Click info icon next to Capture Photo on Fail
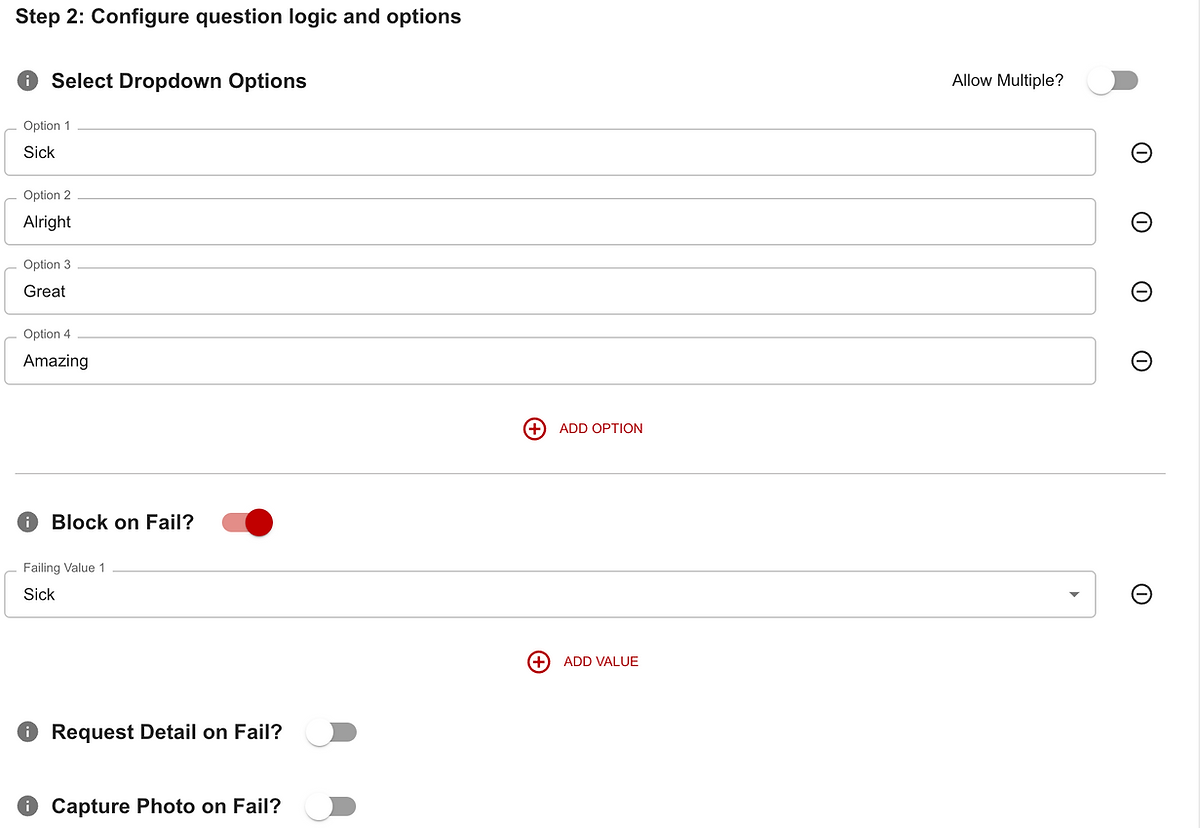Viewport: 1200px width, 828px height. pyautogui.click(x=29, y=806)
